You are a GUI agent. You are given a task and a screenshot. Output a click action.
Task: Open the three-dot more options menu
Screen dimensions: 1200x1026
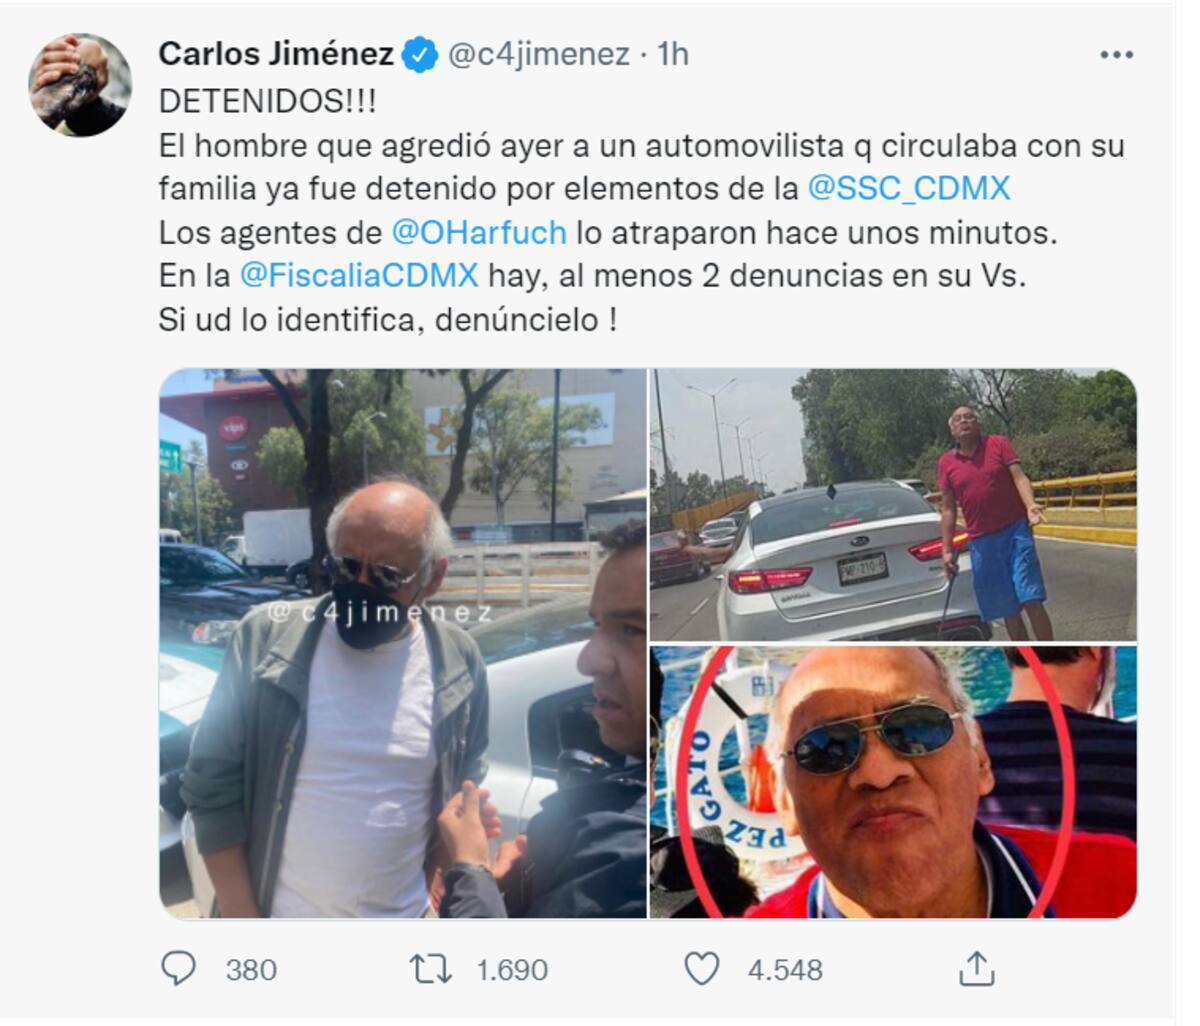pyautogui.click(x=1116, y=54)
